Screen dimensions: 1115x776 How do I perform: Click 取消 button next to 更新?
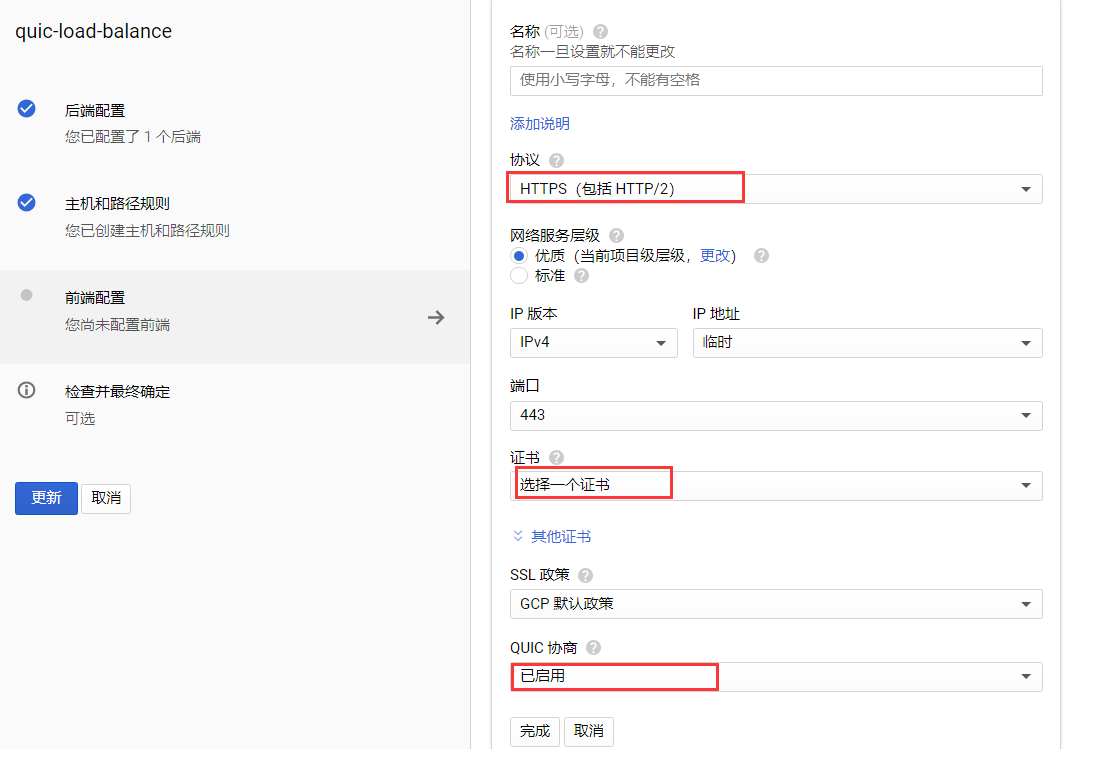tap(106, 498)
